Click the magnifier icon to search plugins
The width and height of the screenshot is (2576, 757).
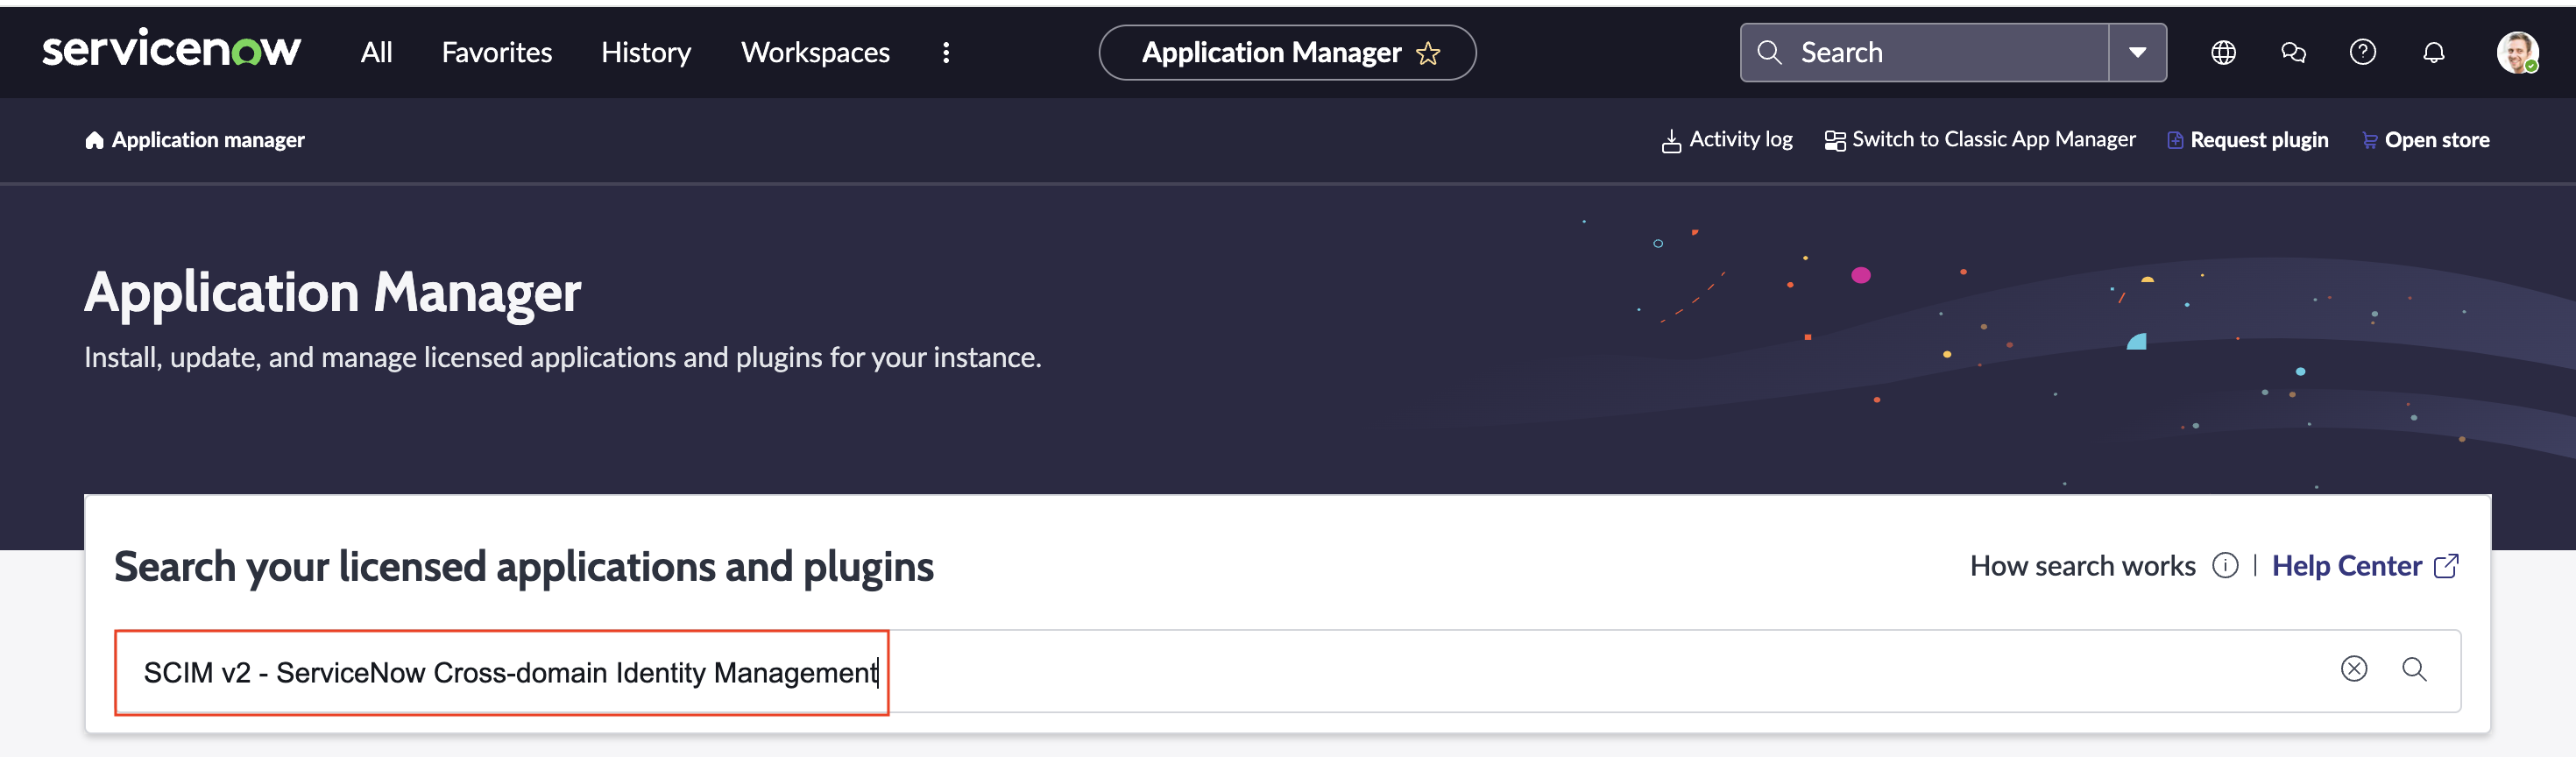coord(2414,669)
